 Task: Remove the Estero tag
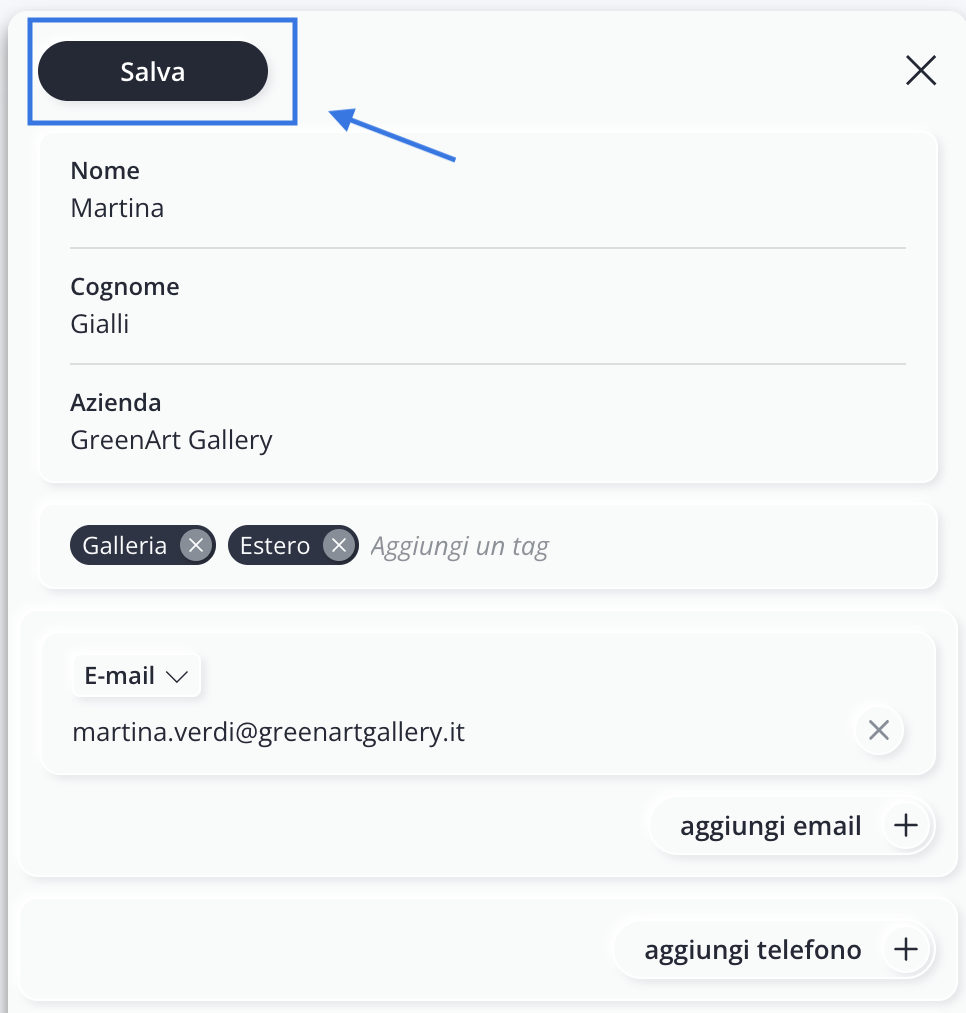[x=339, y=545]
